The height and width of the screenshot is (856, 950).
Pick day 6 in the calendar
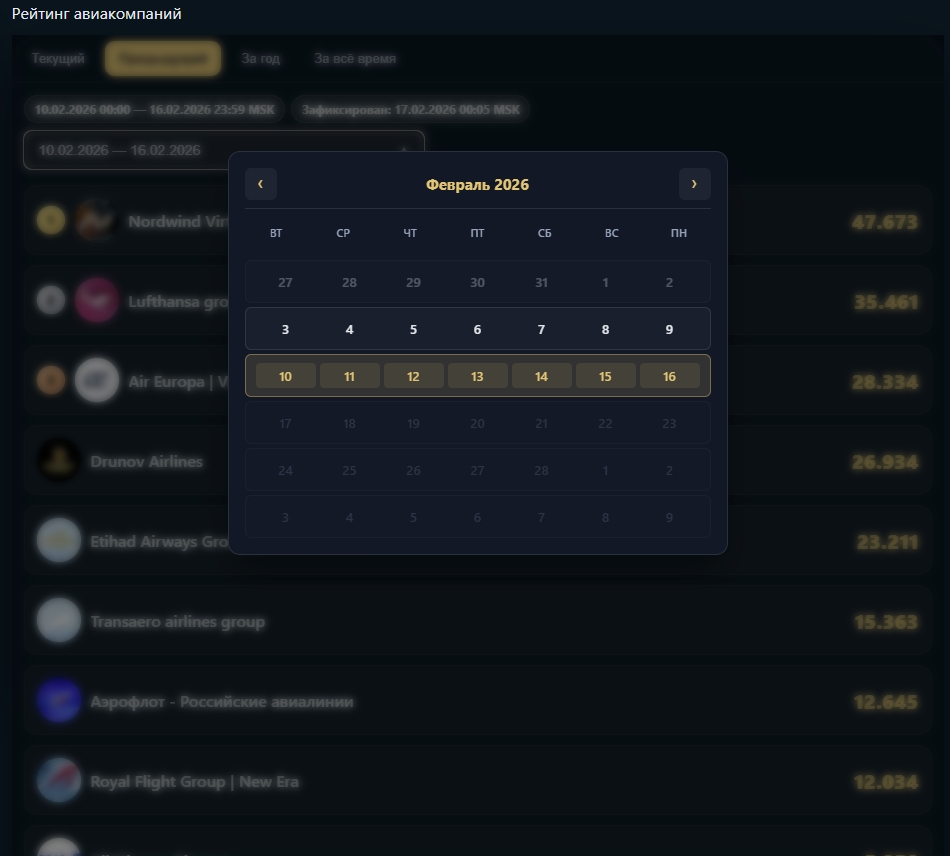477,329
